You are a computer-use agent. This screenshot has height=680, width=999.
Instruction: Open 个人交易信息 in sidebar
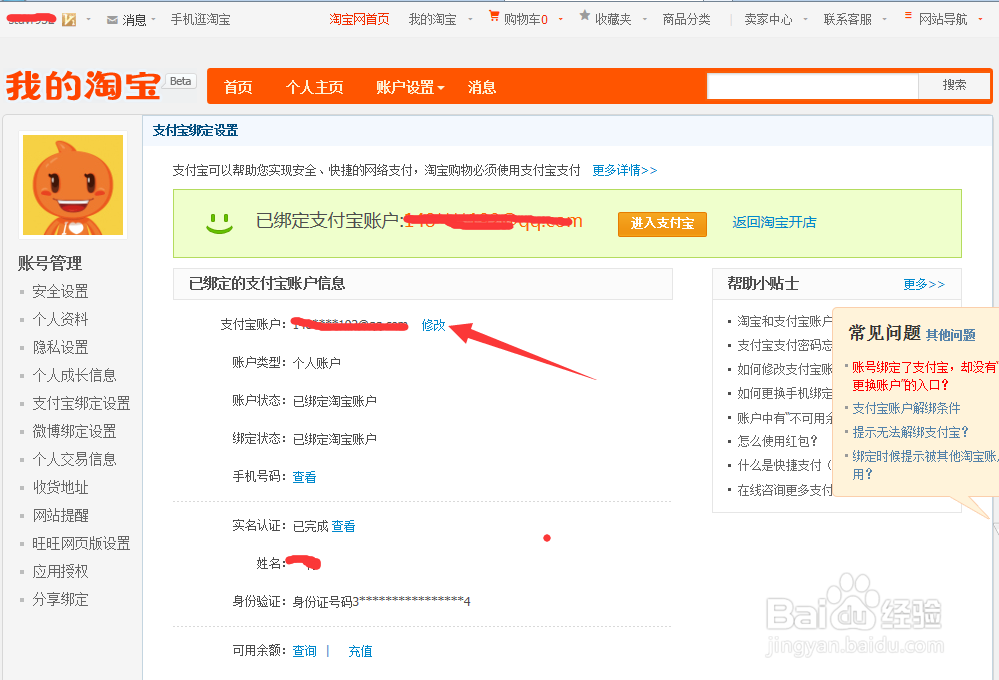coord(75,459)
